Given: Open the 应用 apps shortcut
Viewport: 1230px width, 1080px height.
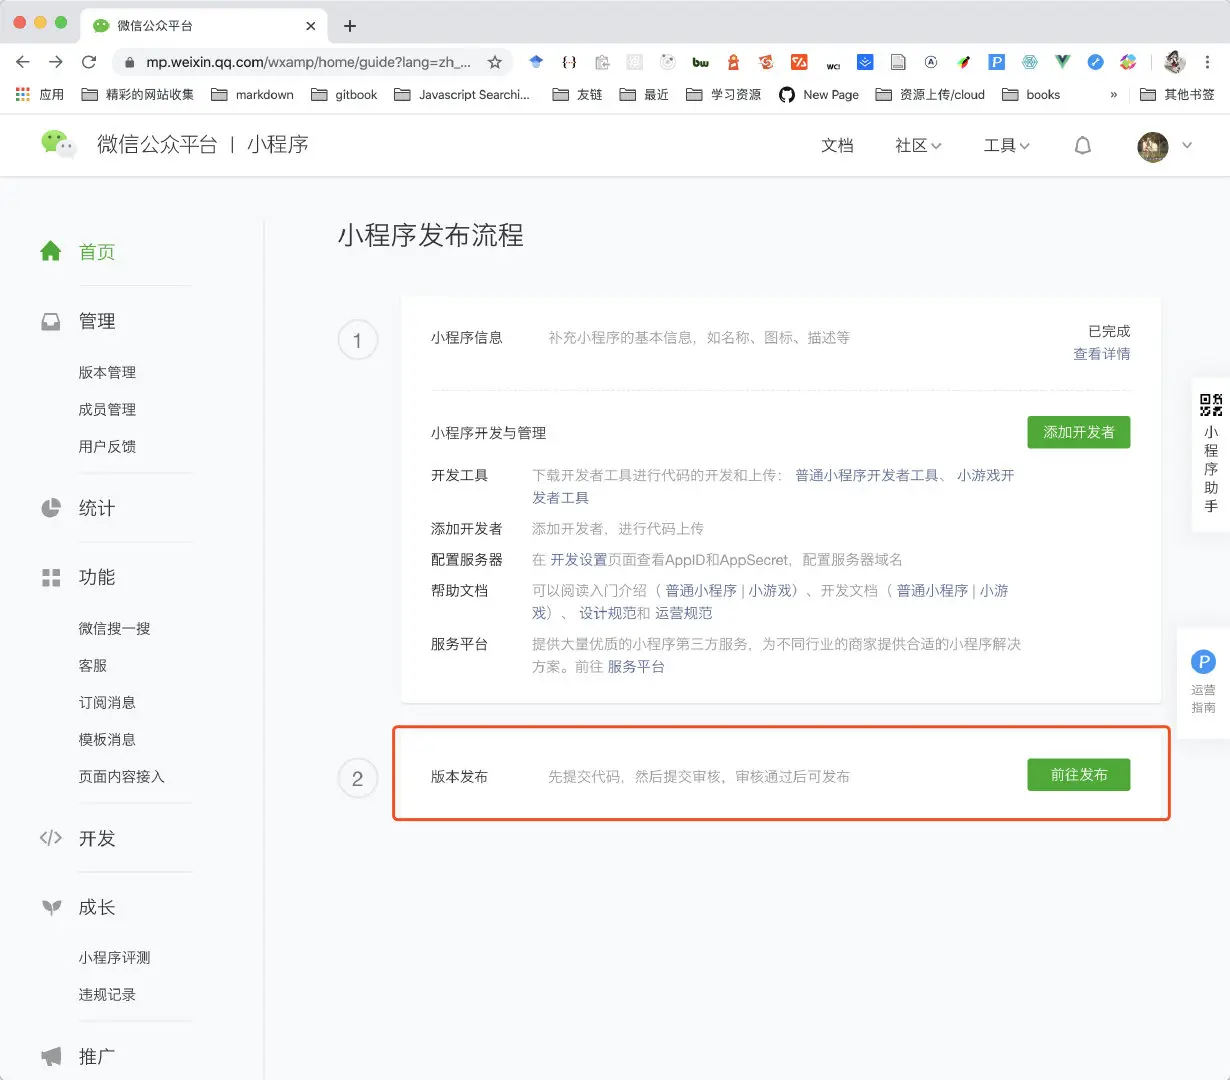Looking at the screenshot, I should pyautogui.click(x=39, y=95).
